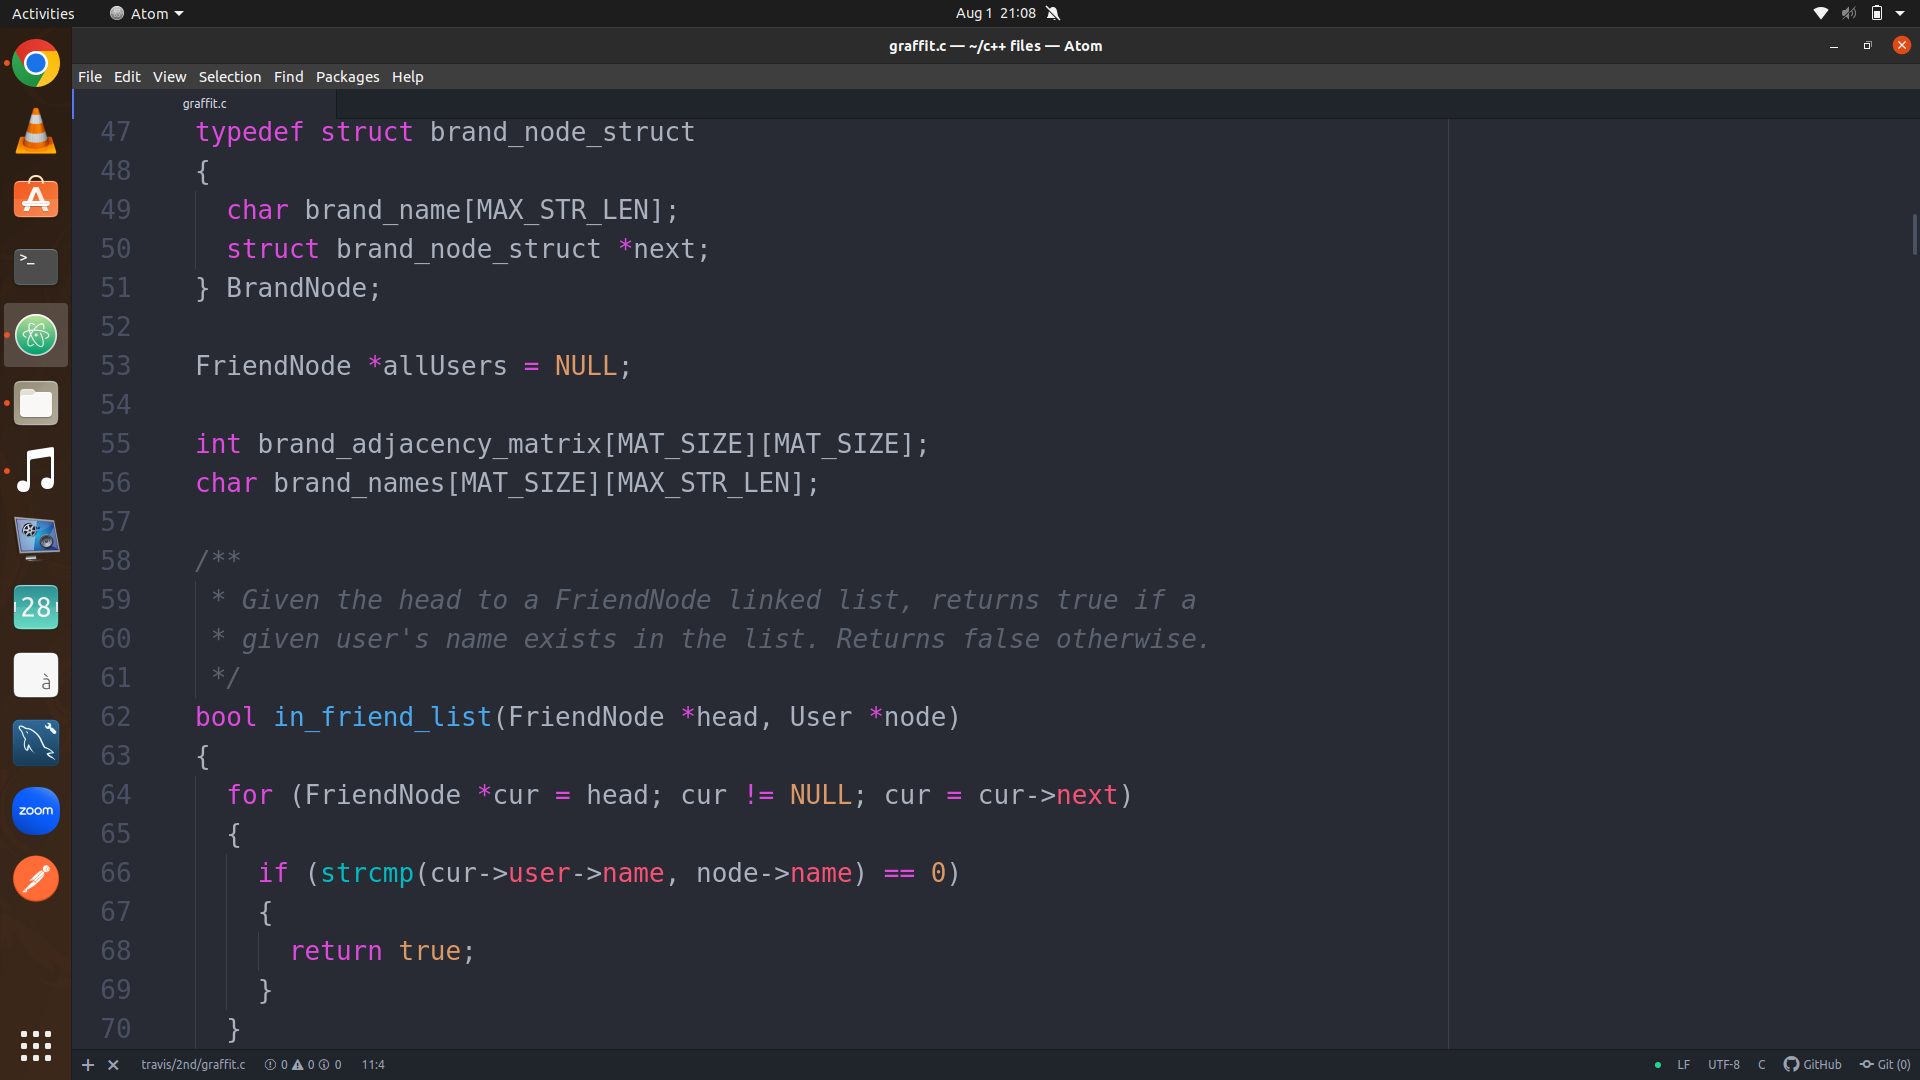
Task: Click cursor position 11:4 button
Action: click(x=373, y=1065)
